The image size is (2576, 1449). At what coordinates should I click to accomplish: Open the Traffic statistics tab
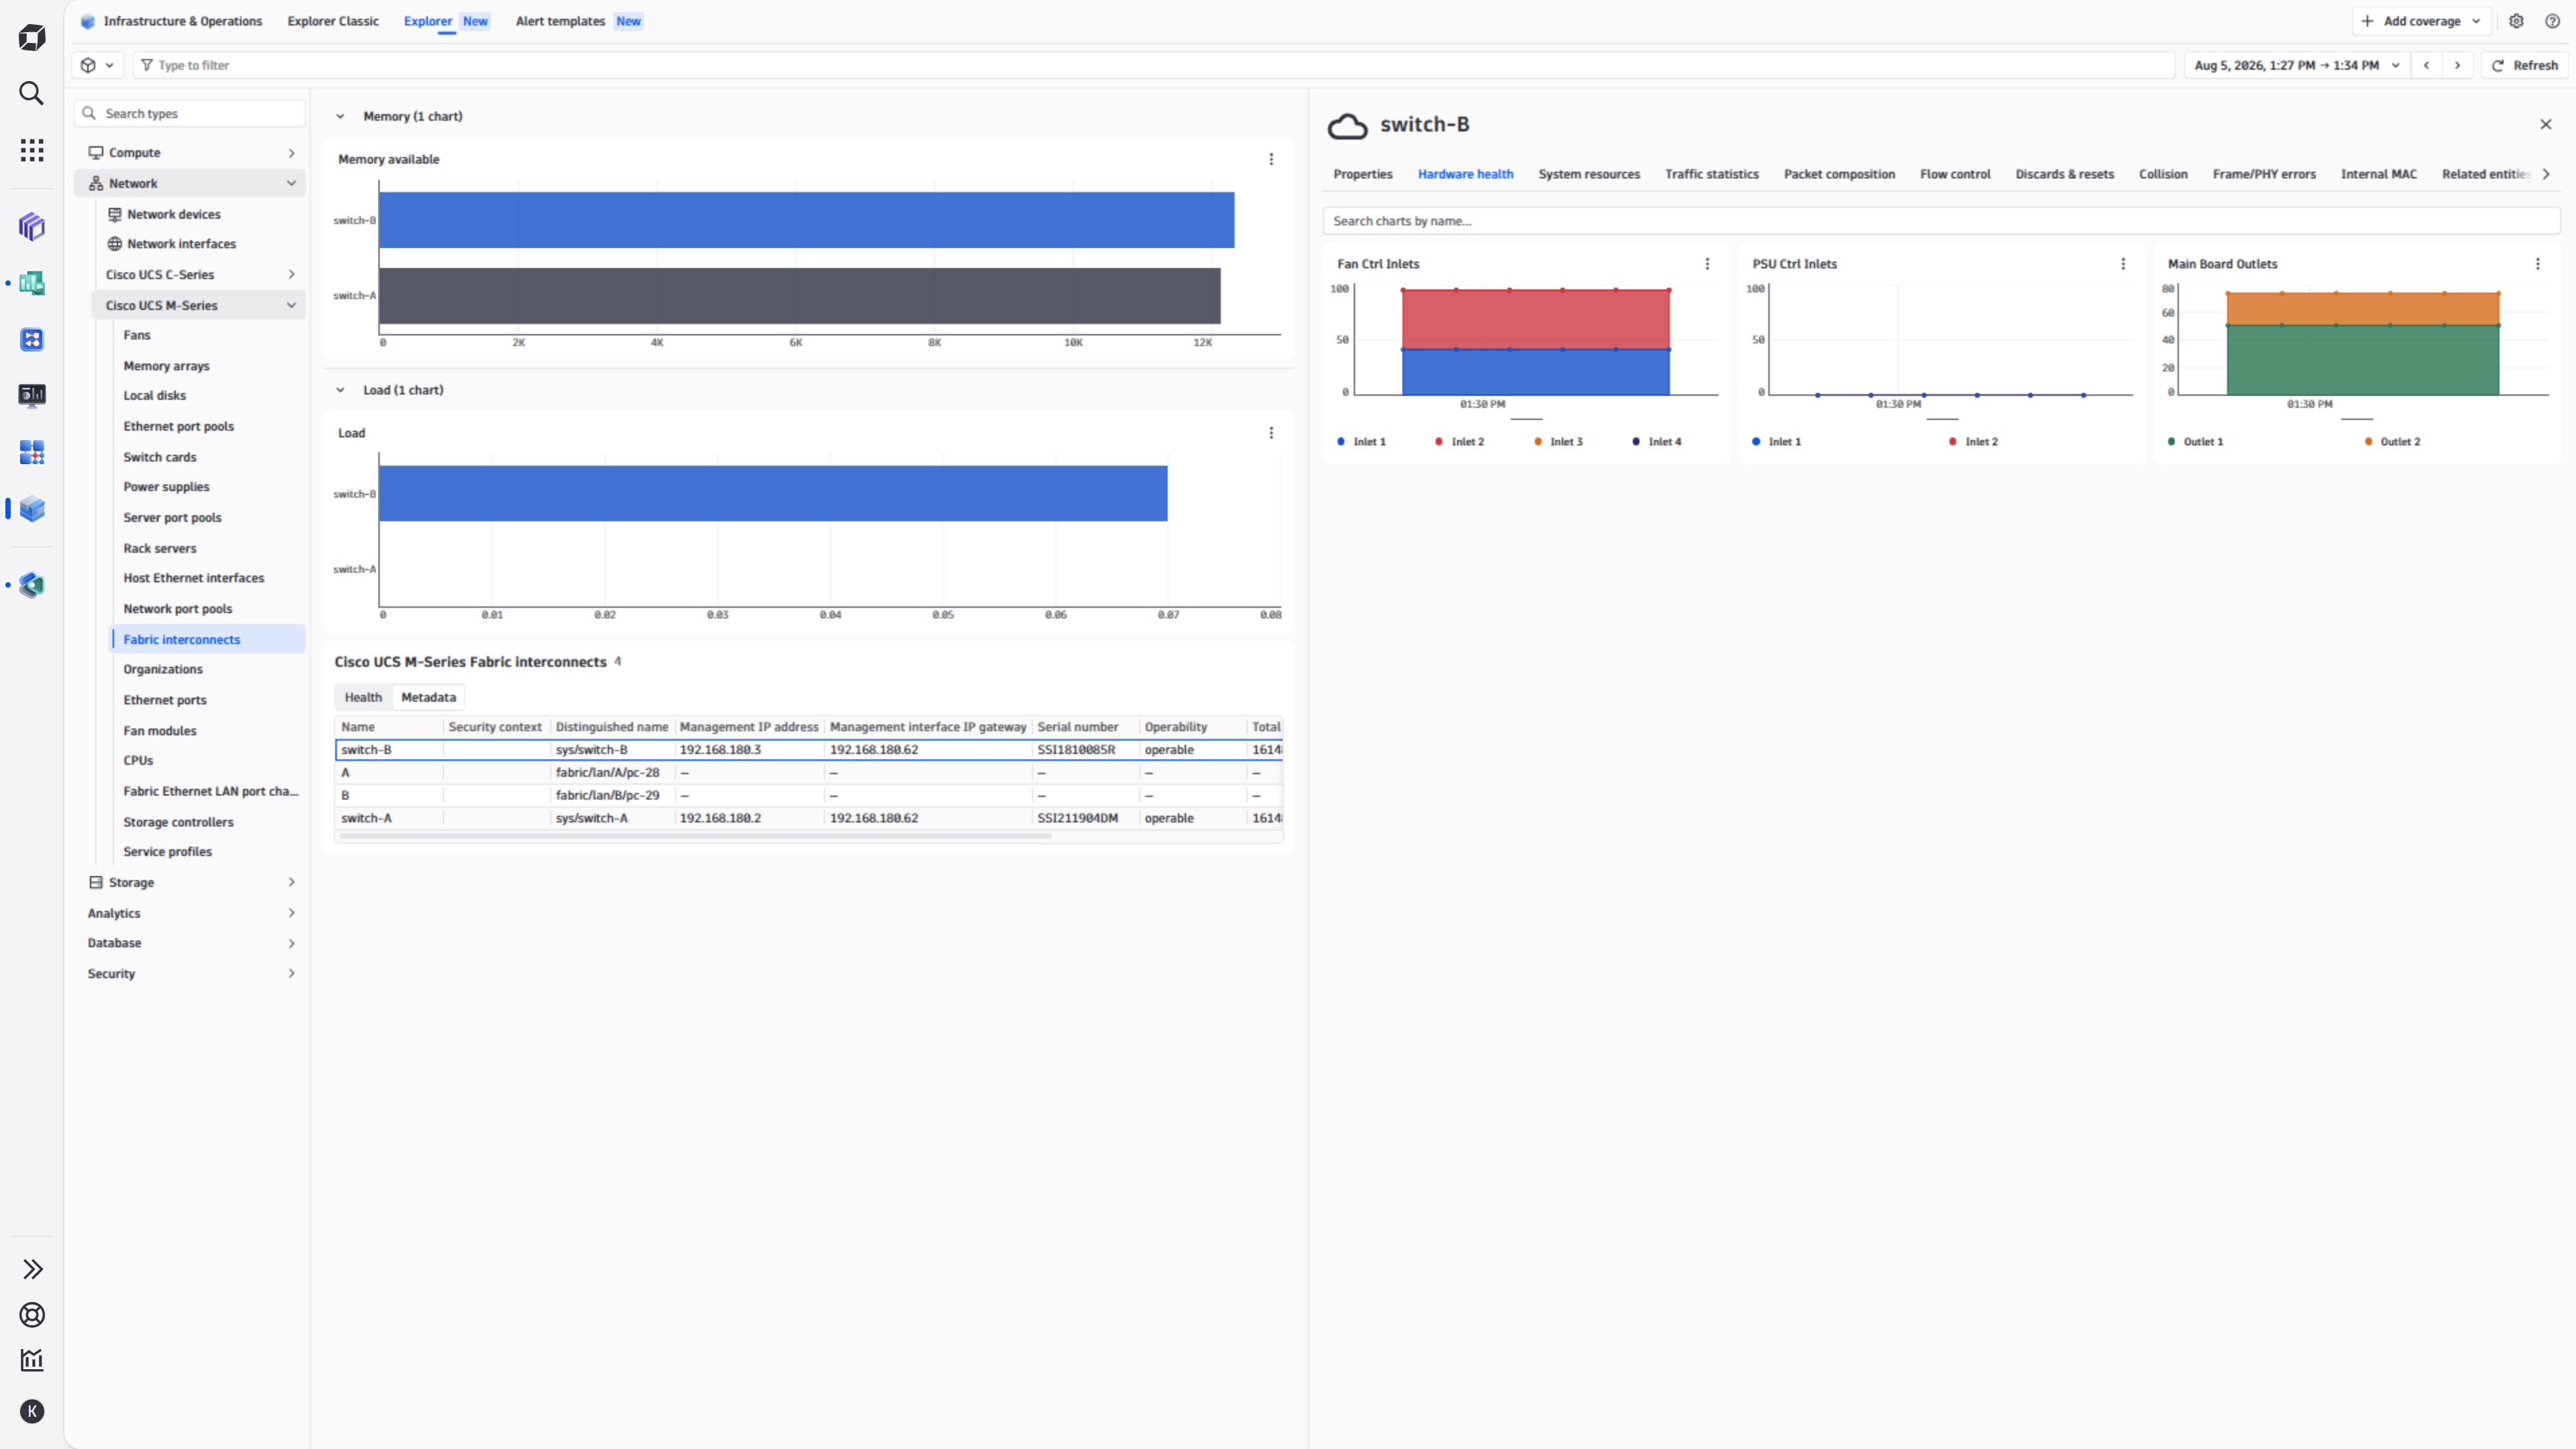point(1711,174)
